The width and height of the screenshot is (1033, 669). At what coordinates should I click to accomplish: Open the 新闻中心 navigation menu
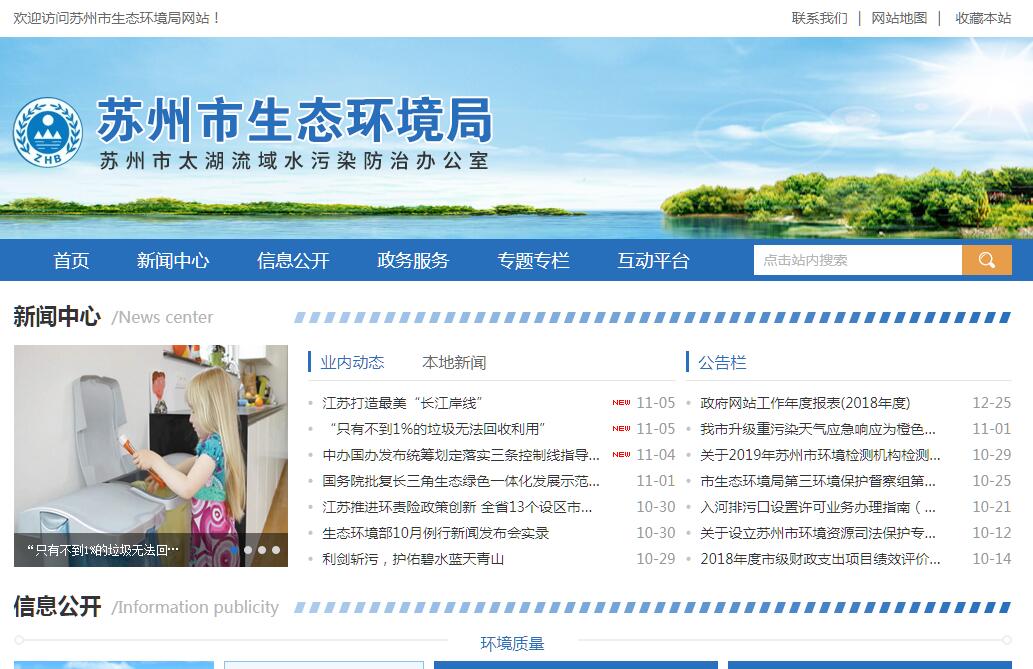[173, 261]
